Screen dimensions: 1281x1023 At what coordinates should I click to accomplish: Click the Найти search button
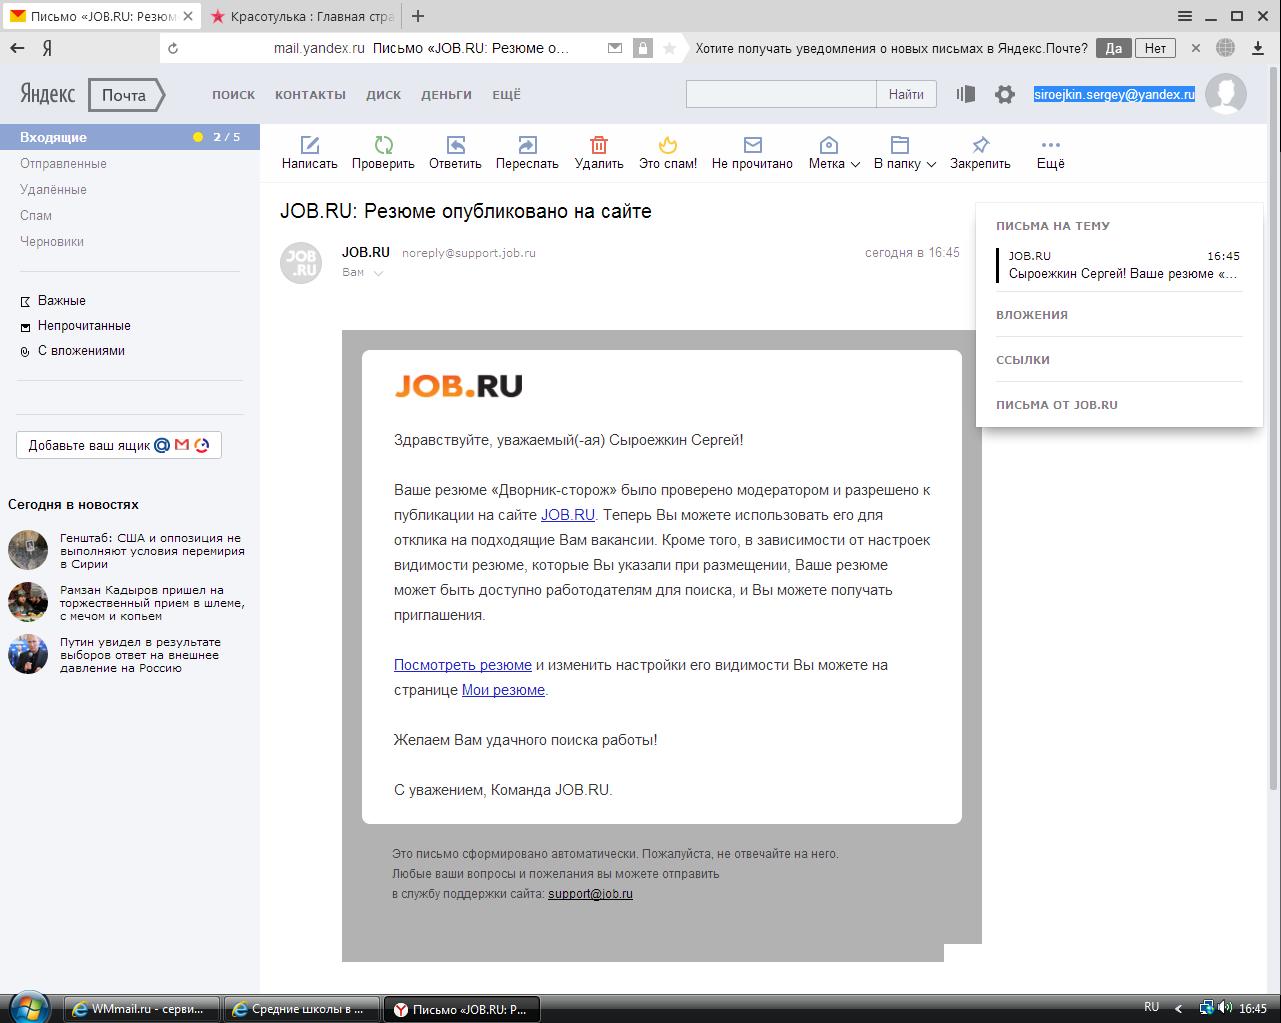click(x=906, y=94)
